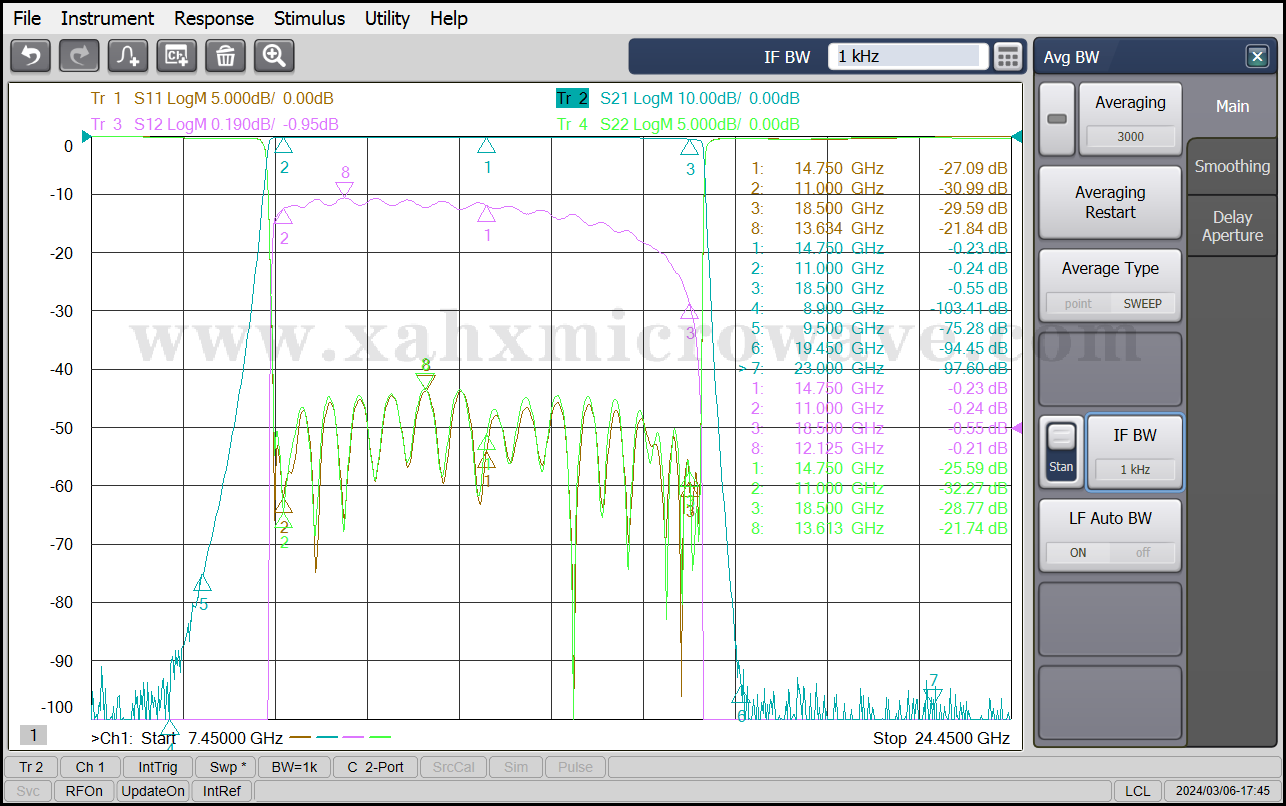Switch to the Smoothing tab
1286x806 pixels.
(x=1232, y=167)
